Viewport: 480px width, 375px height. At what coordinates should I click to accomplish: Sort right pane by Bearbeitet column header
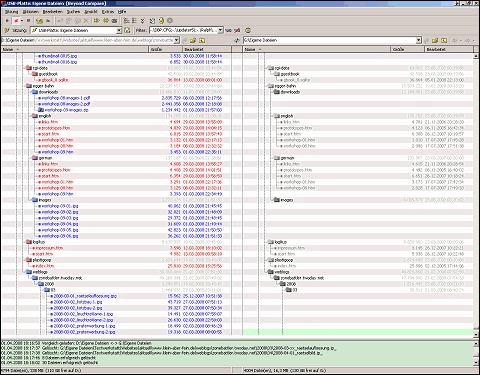[449, 49]
